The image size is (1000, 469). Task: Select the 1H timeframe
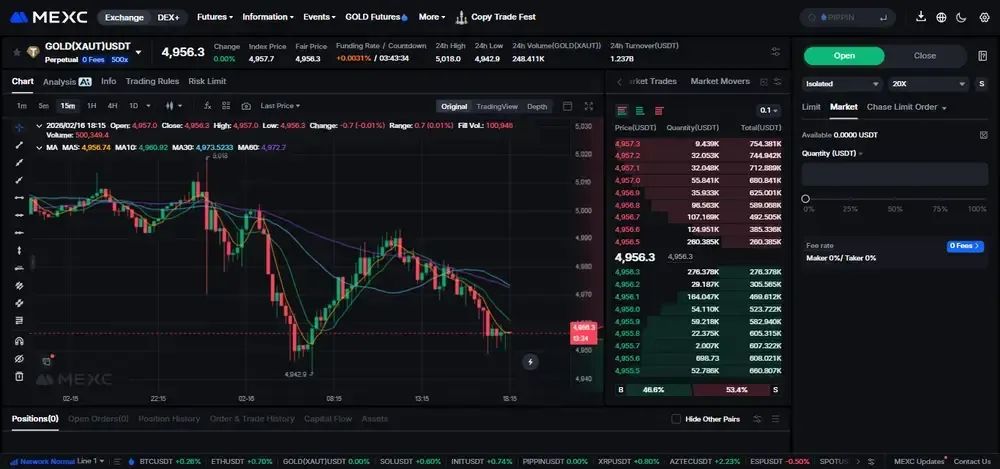click(92, 106)
